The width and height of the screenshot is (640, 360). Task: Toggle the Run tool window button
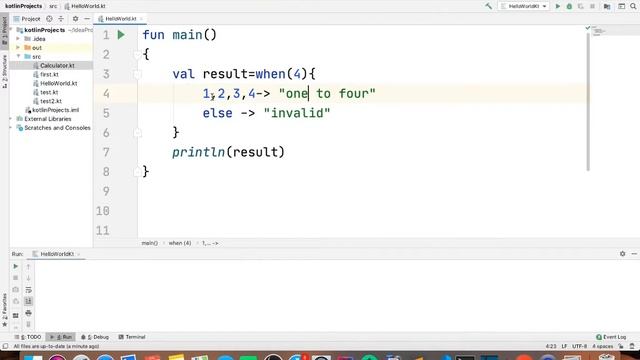click(x=60, y=337)
